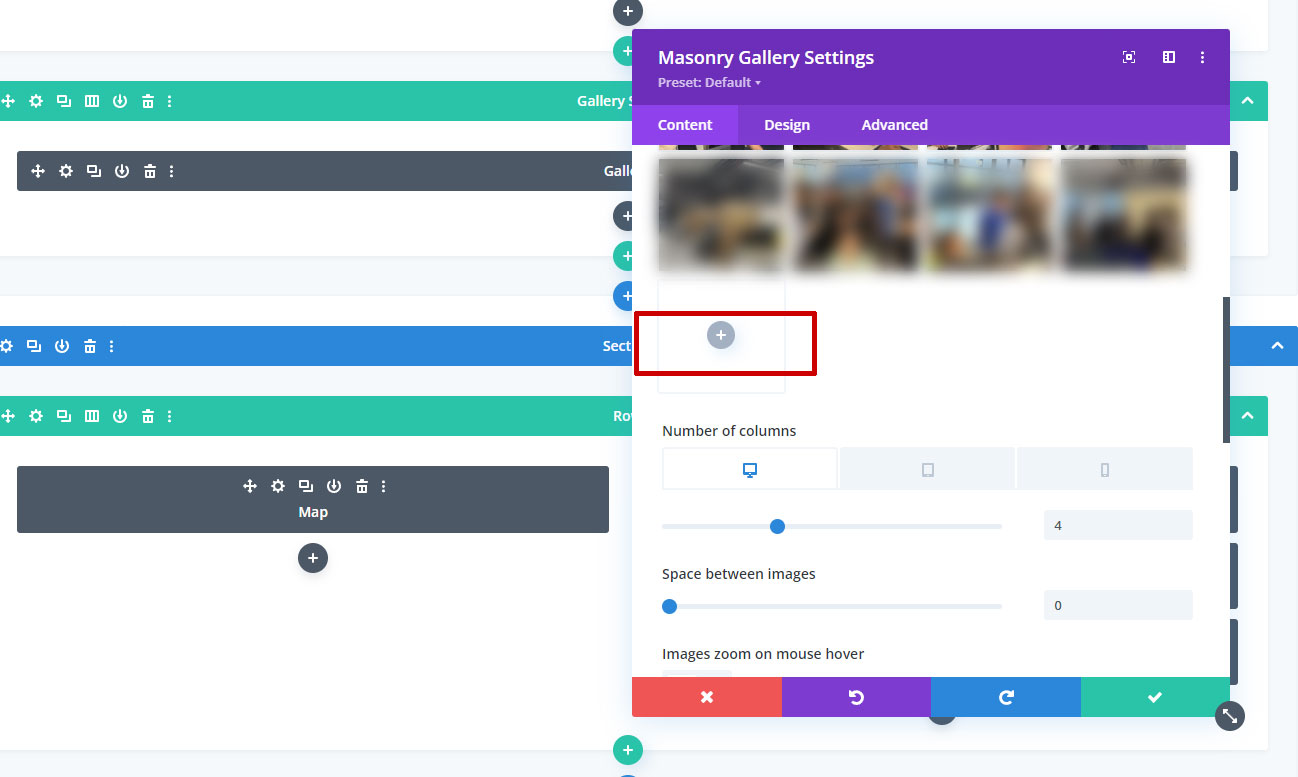Add new section with blue plus button

point(622,296)
